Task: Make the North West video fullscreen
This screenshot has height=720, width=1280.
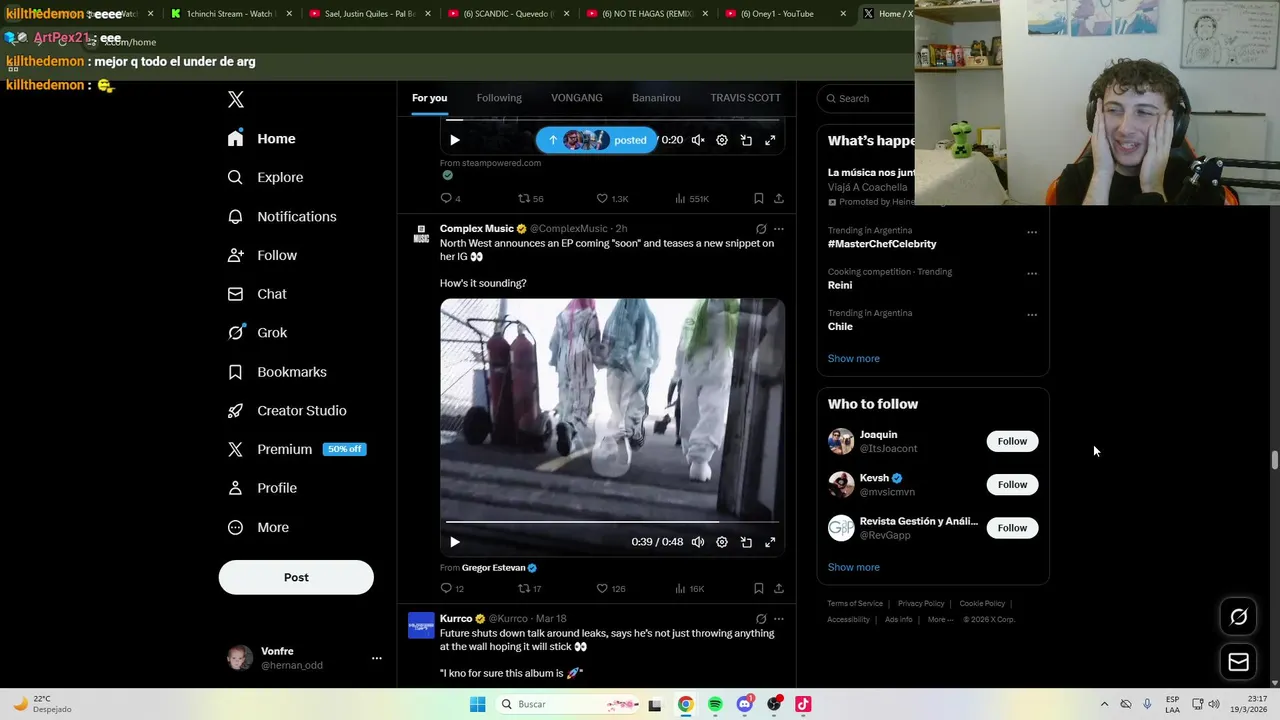Action: pos(770,542)
